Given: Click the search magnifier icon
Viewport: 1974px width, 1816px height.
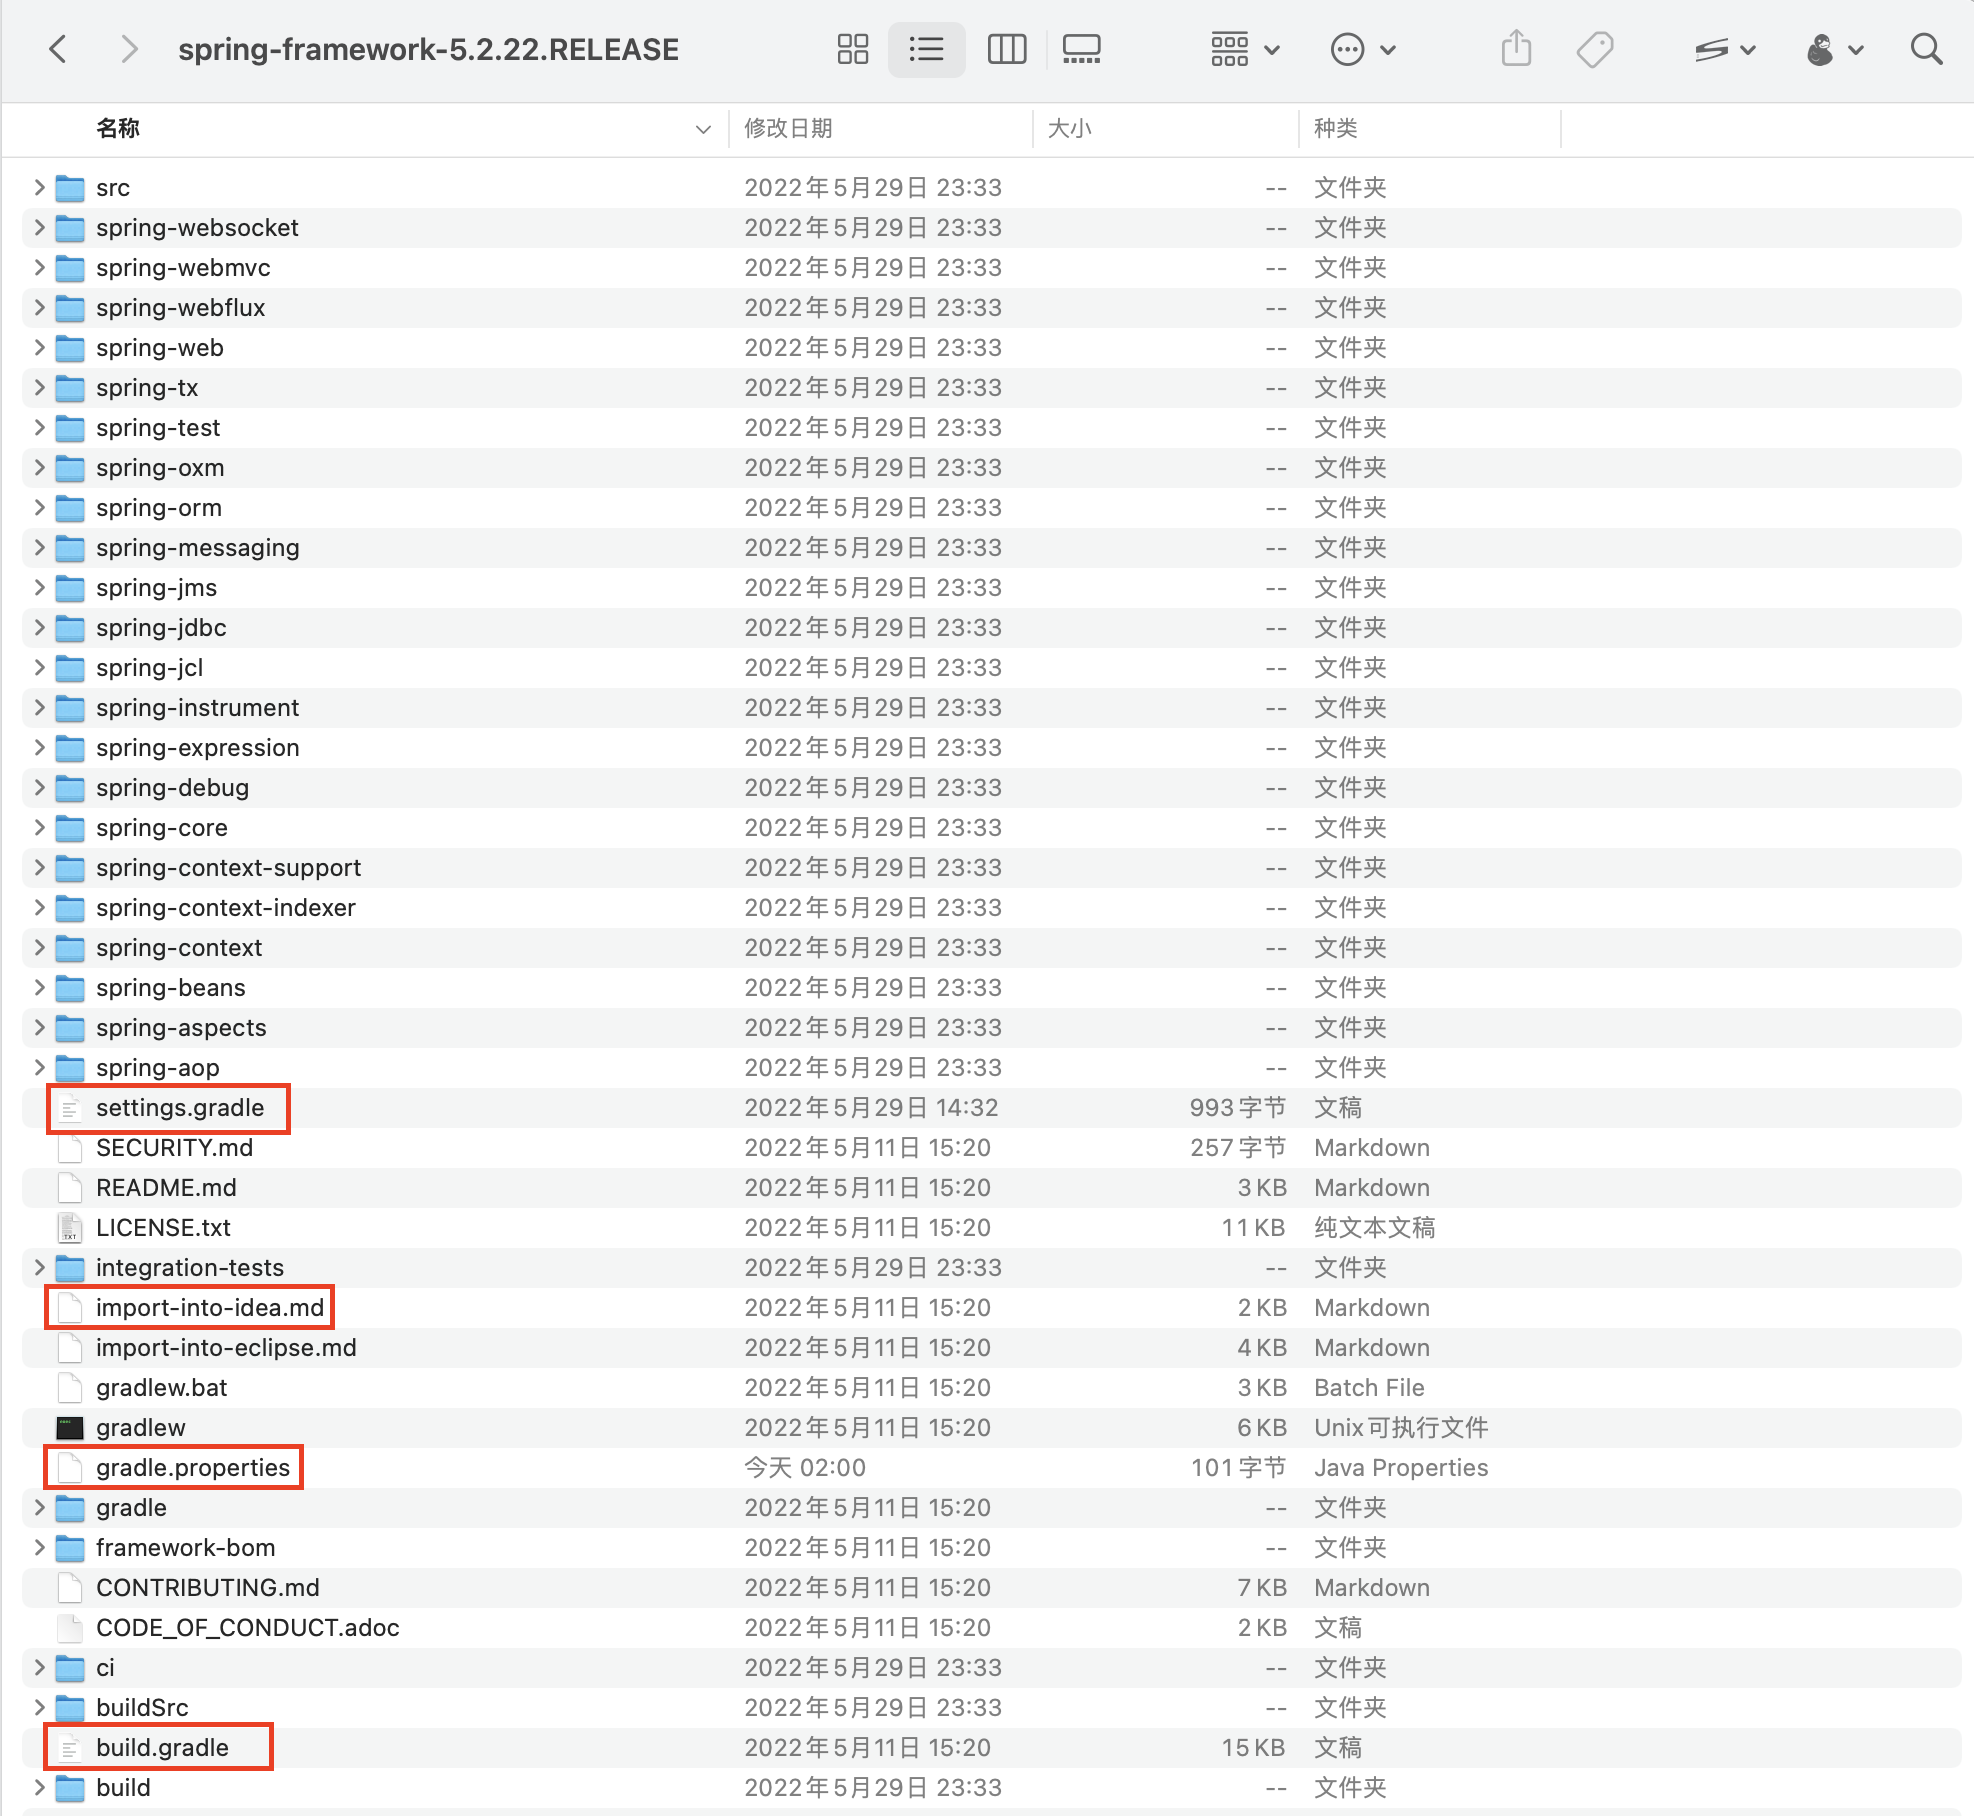Looking at the screenshot, I should 1926,49.
